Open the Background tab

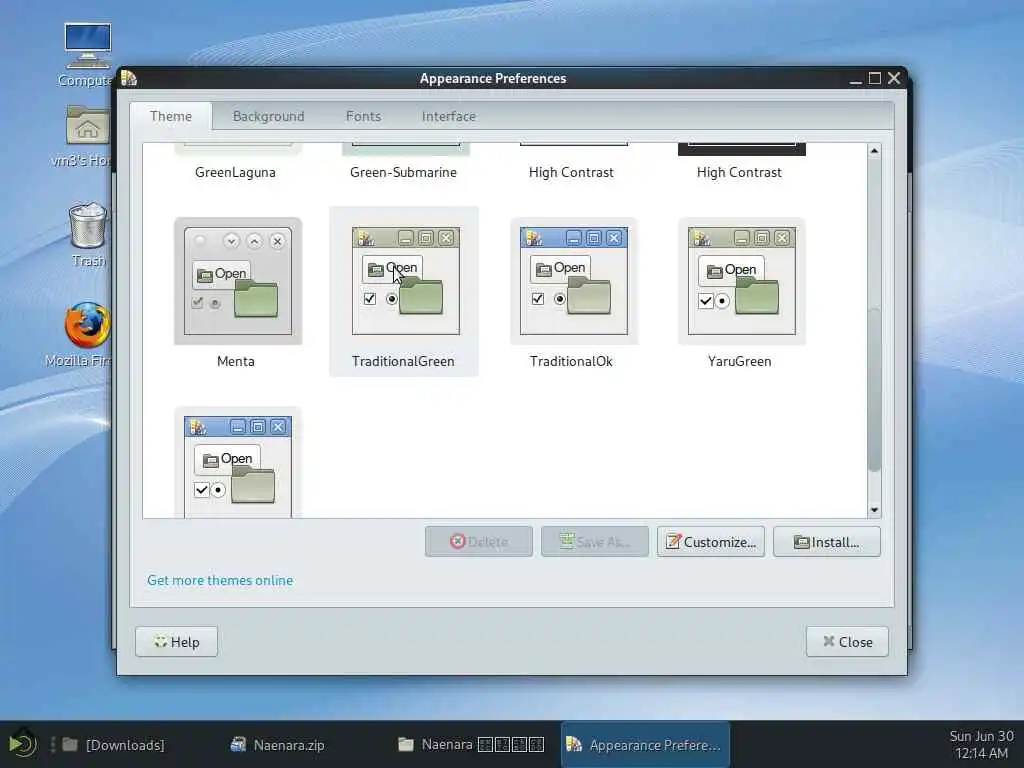click(x=268, y=116)
